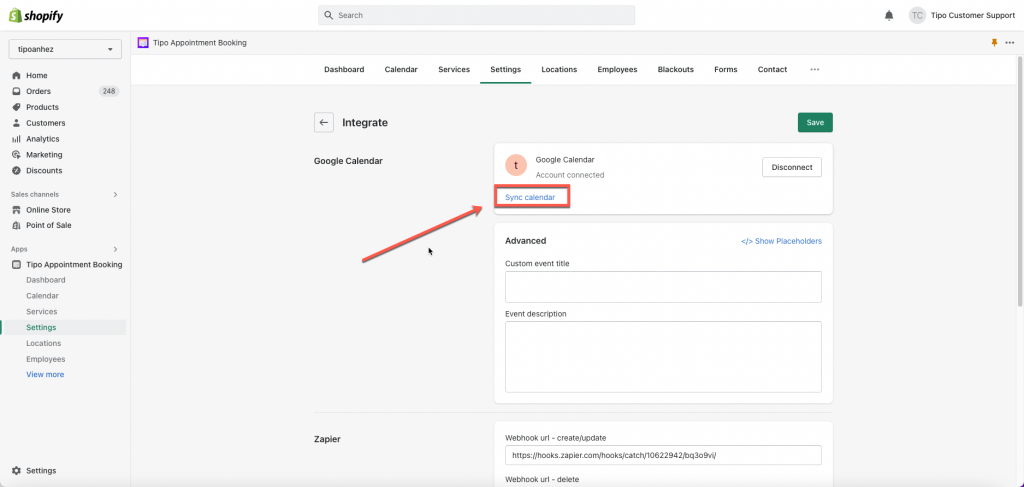Go back using the arrow button
The image size is (1024, 487).
tap(324, 122)
